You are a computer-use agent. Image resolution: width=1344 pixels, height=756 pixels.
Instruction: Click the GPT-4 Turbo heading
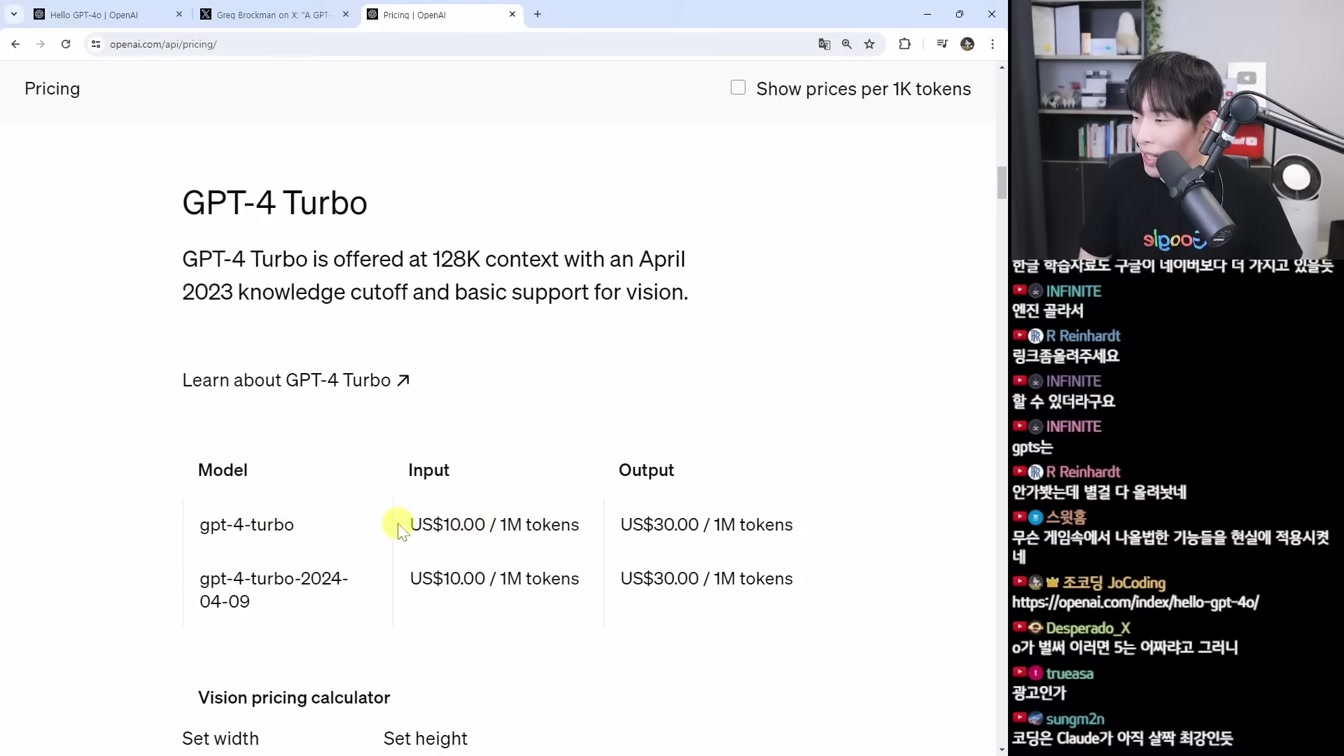(275, 203)
